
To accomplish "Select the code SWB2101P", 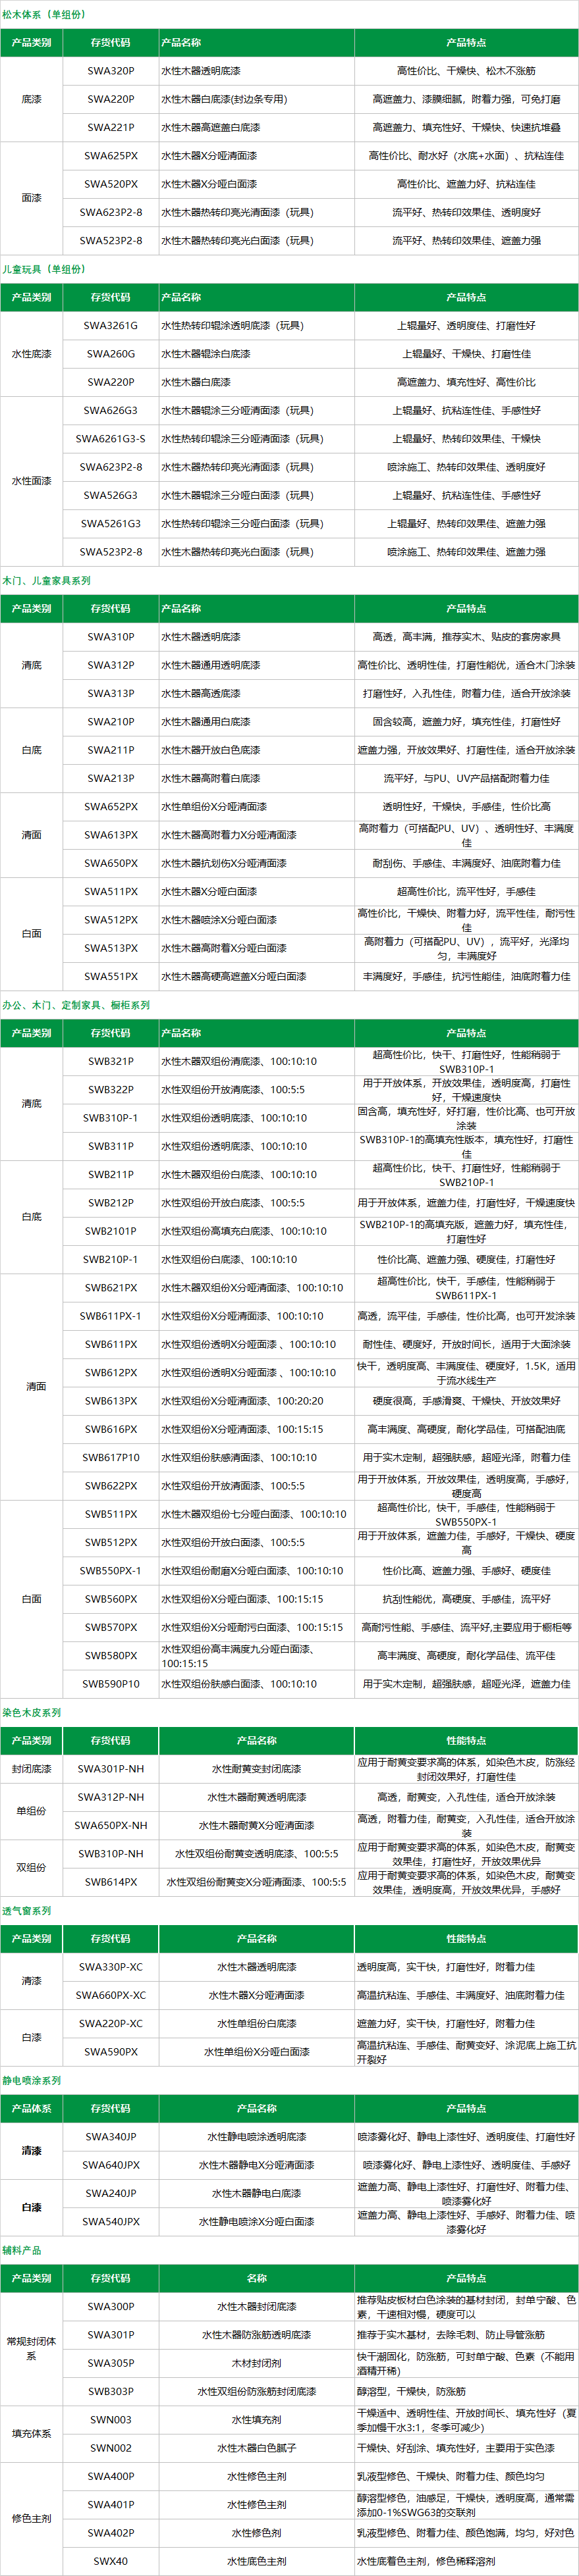I will pyautogui.click(x=110, y=1231).
